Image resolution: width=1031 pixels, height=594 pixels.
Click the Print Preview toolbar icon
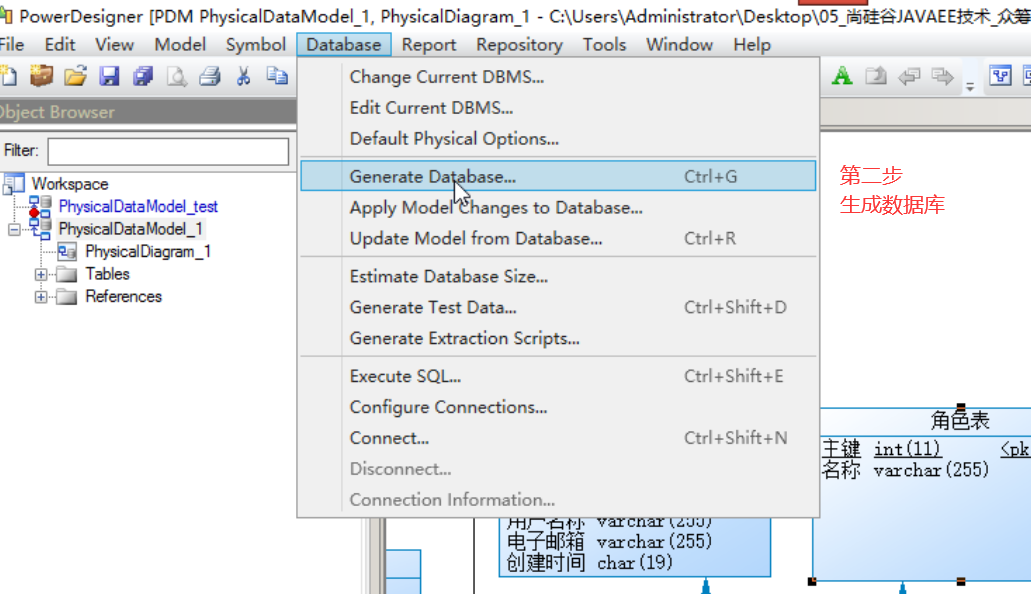[x=176, y=76]
